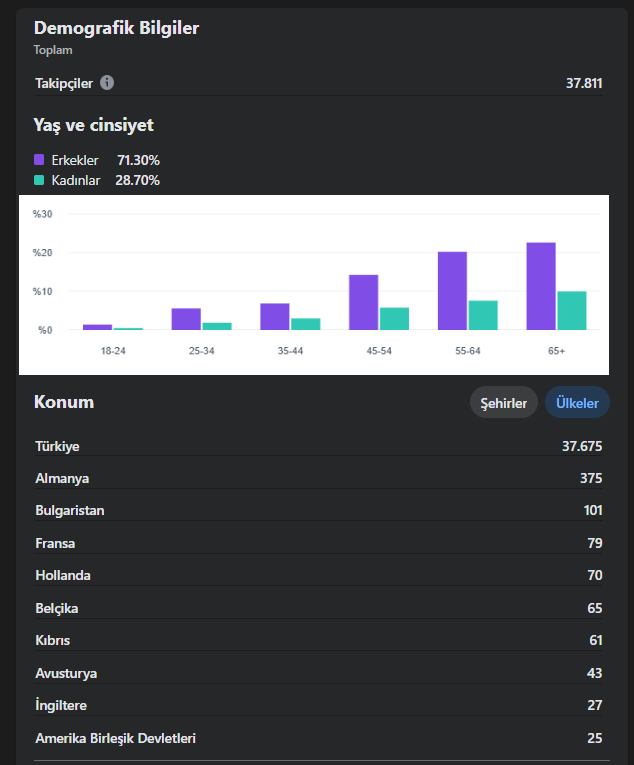Click the Takipçiler total count 37.811
634x765 pixels.
pyautogui.click(x=584, y=83)
